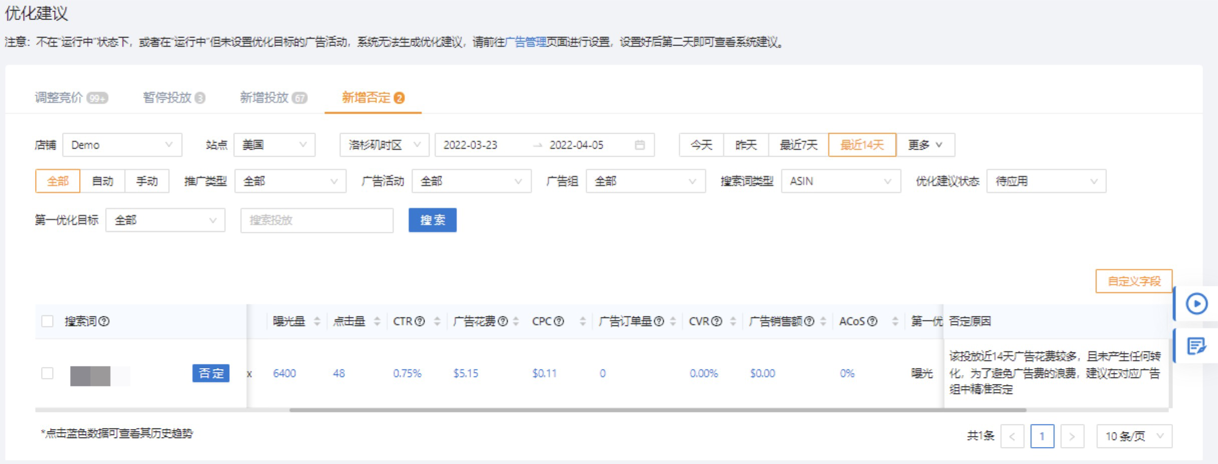This screenshot has width=1218, height=464.
Task: Click page number 1
Action: (1042, 436)
